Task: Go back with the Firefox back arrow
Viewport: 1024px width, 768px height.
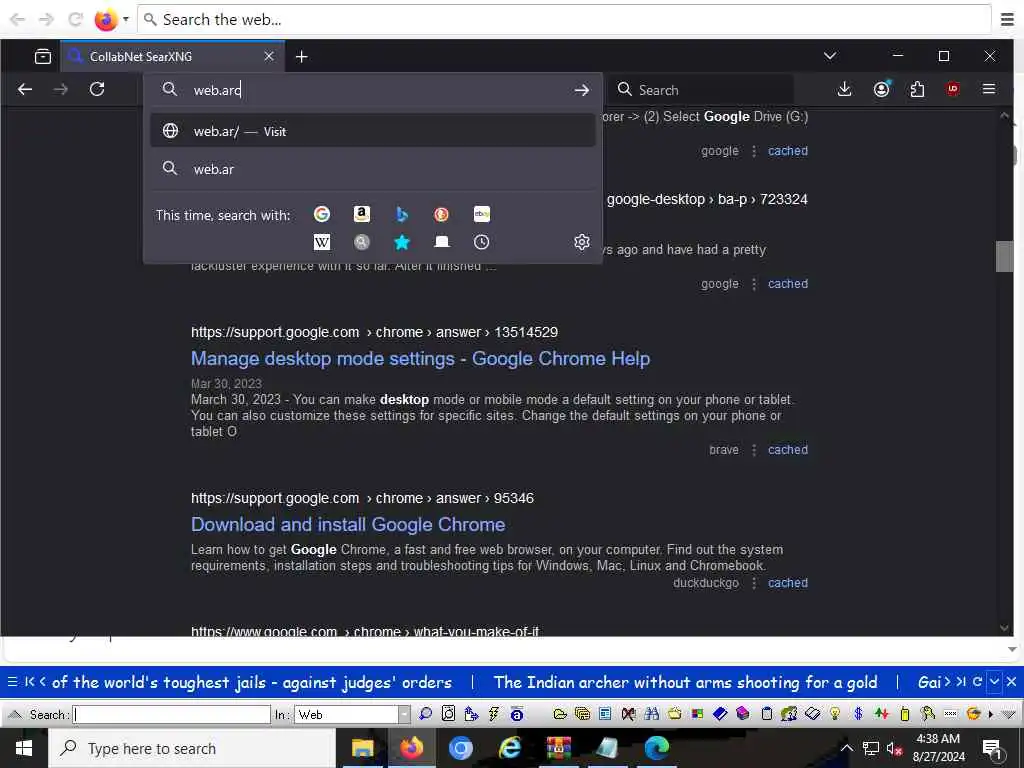Action: tap(25, 89)
